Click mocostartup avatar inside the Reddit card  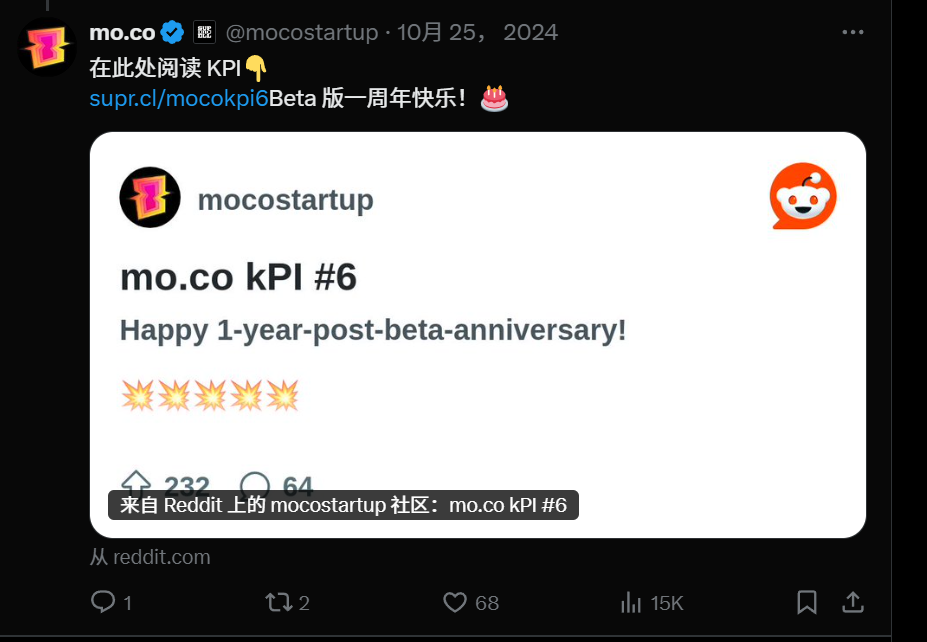150,197
